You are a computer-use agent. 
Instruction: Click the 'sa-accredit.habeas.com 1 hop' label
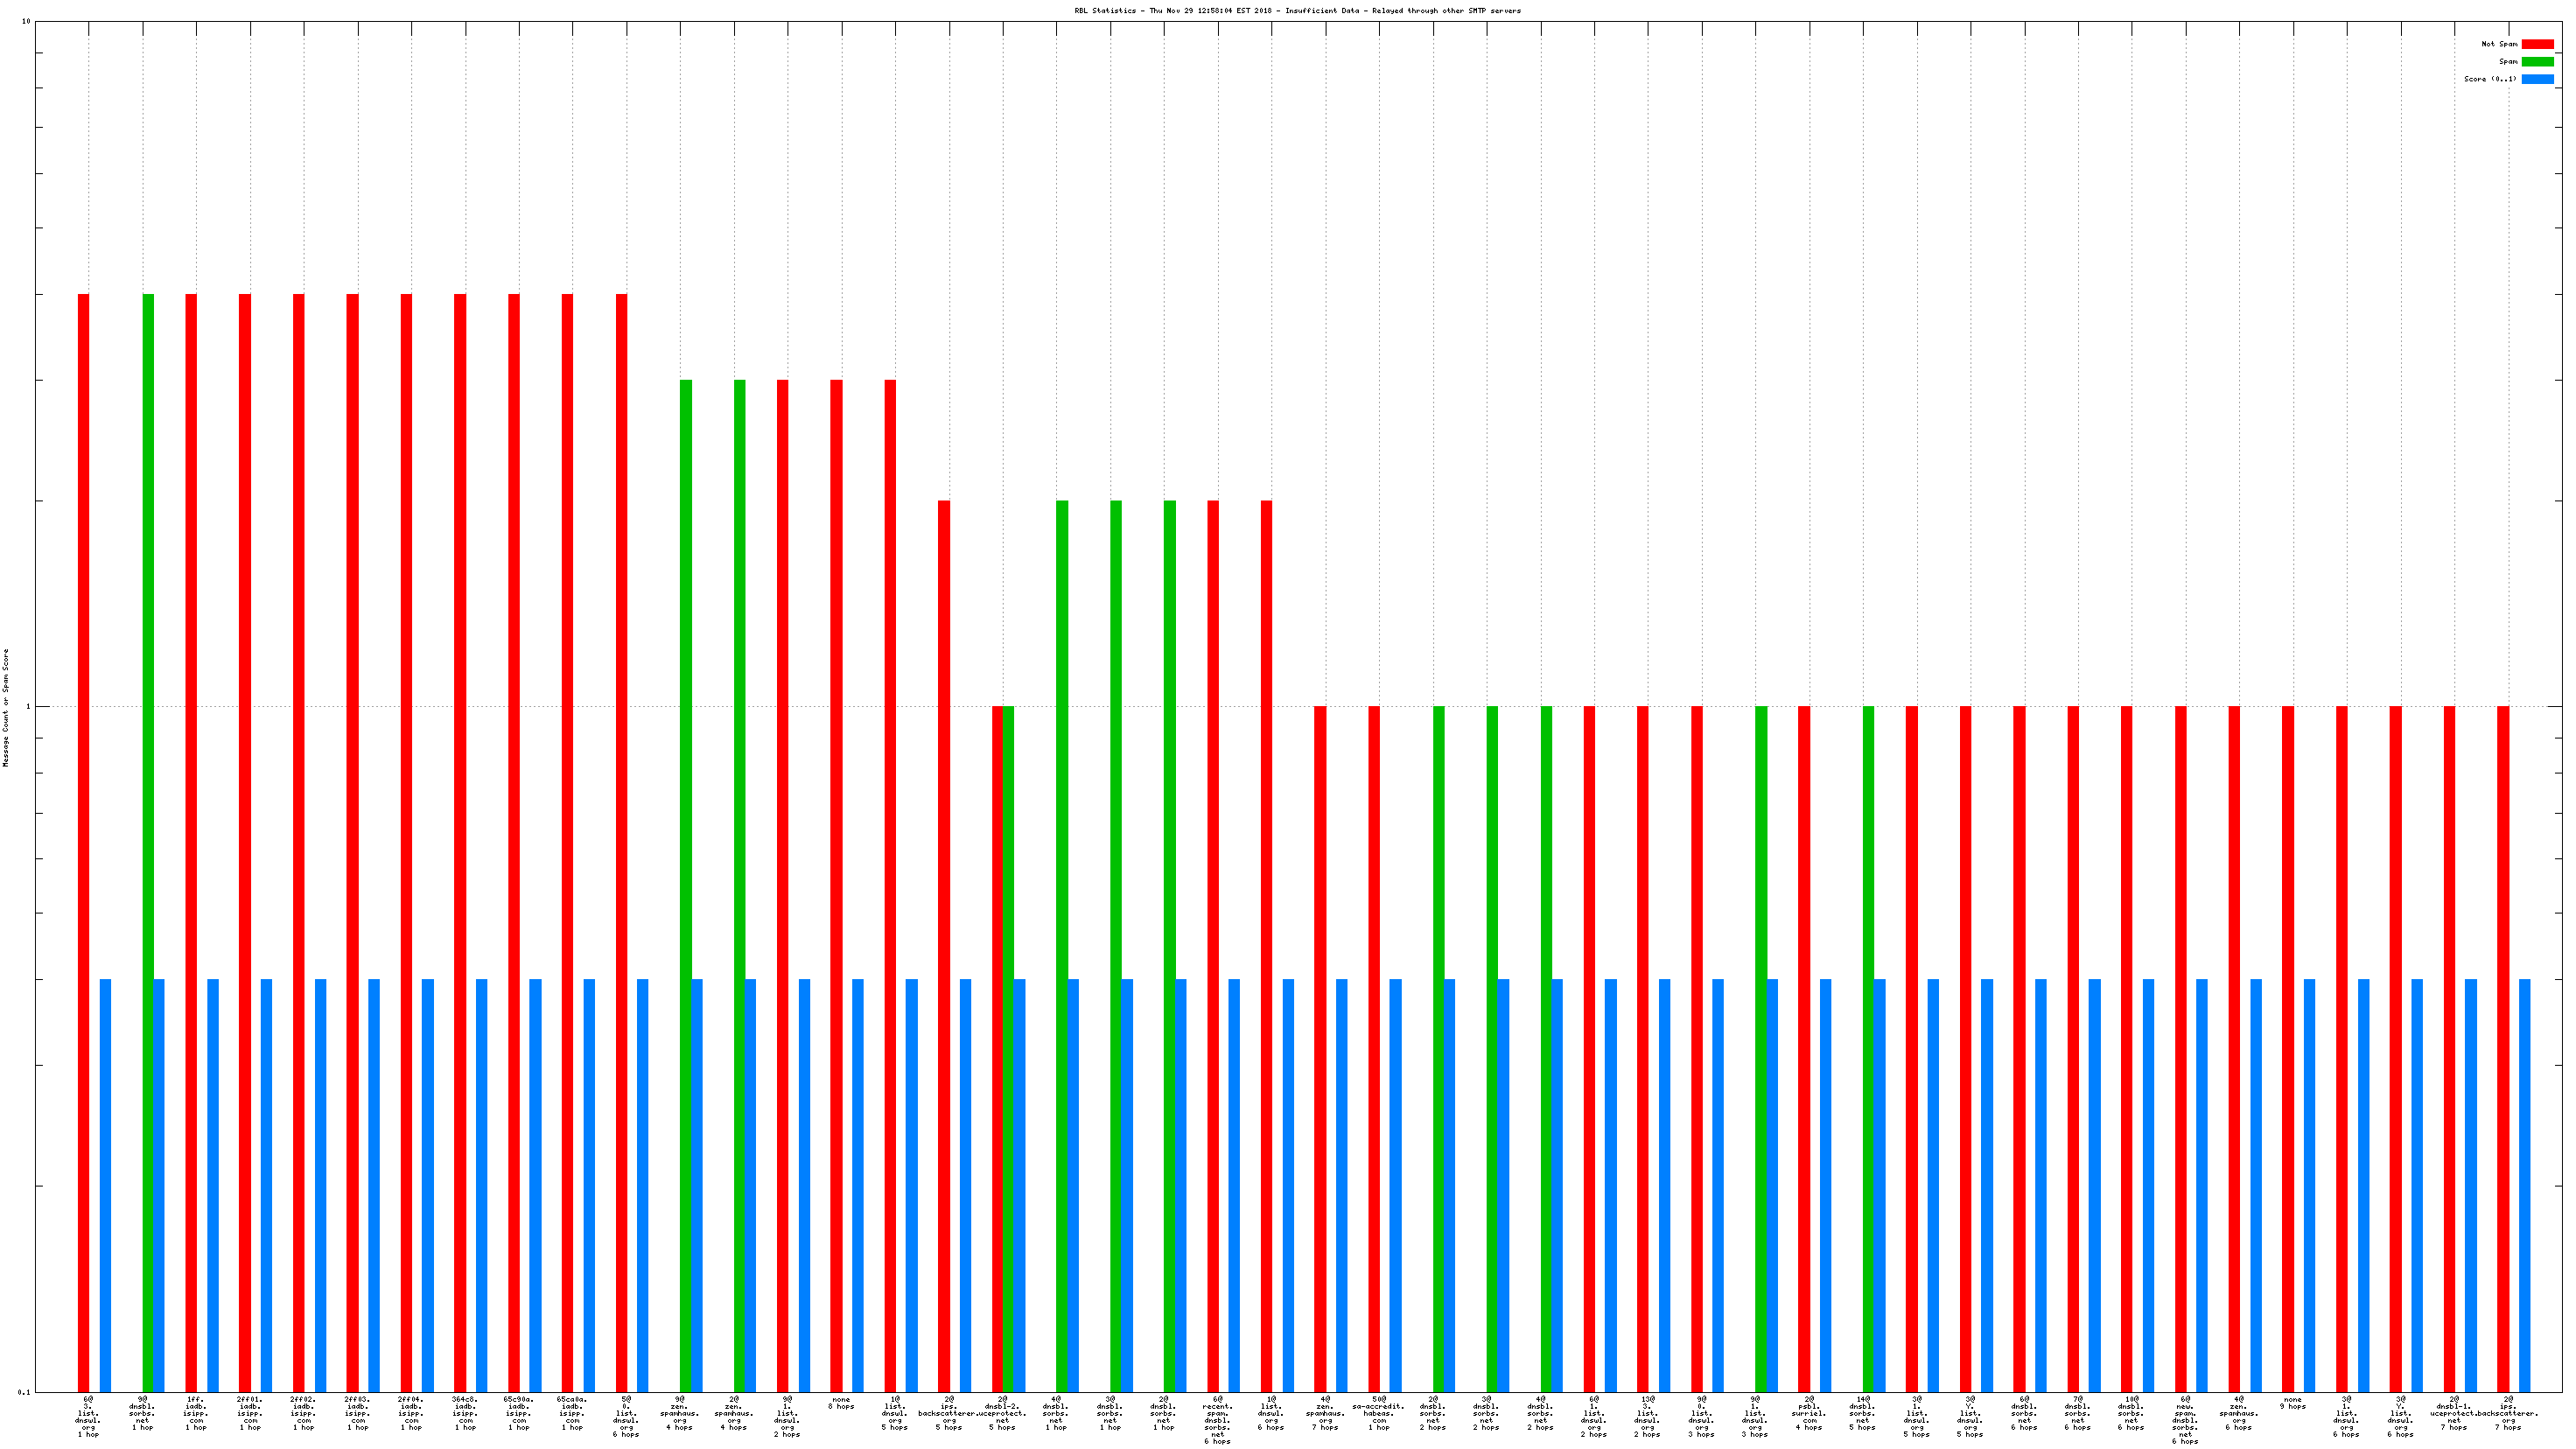point(1378,1413)
